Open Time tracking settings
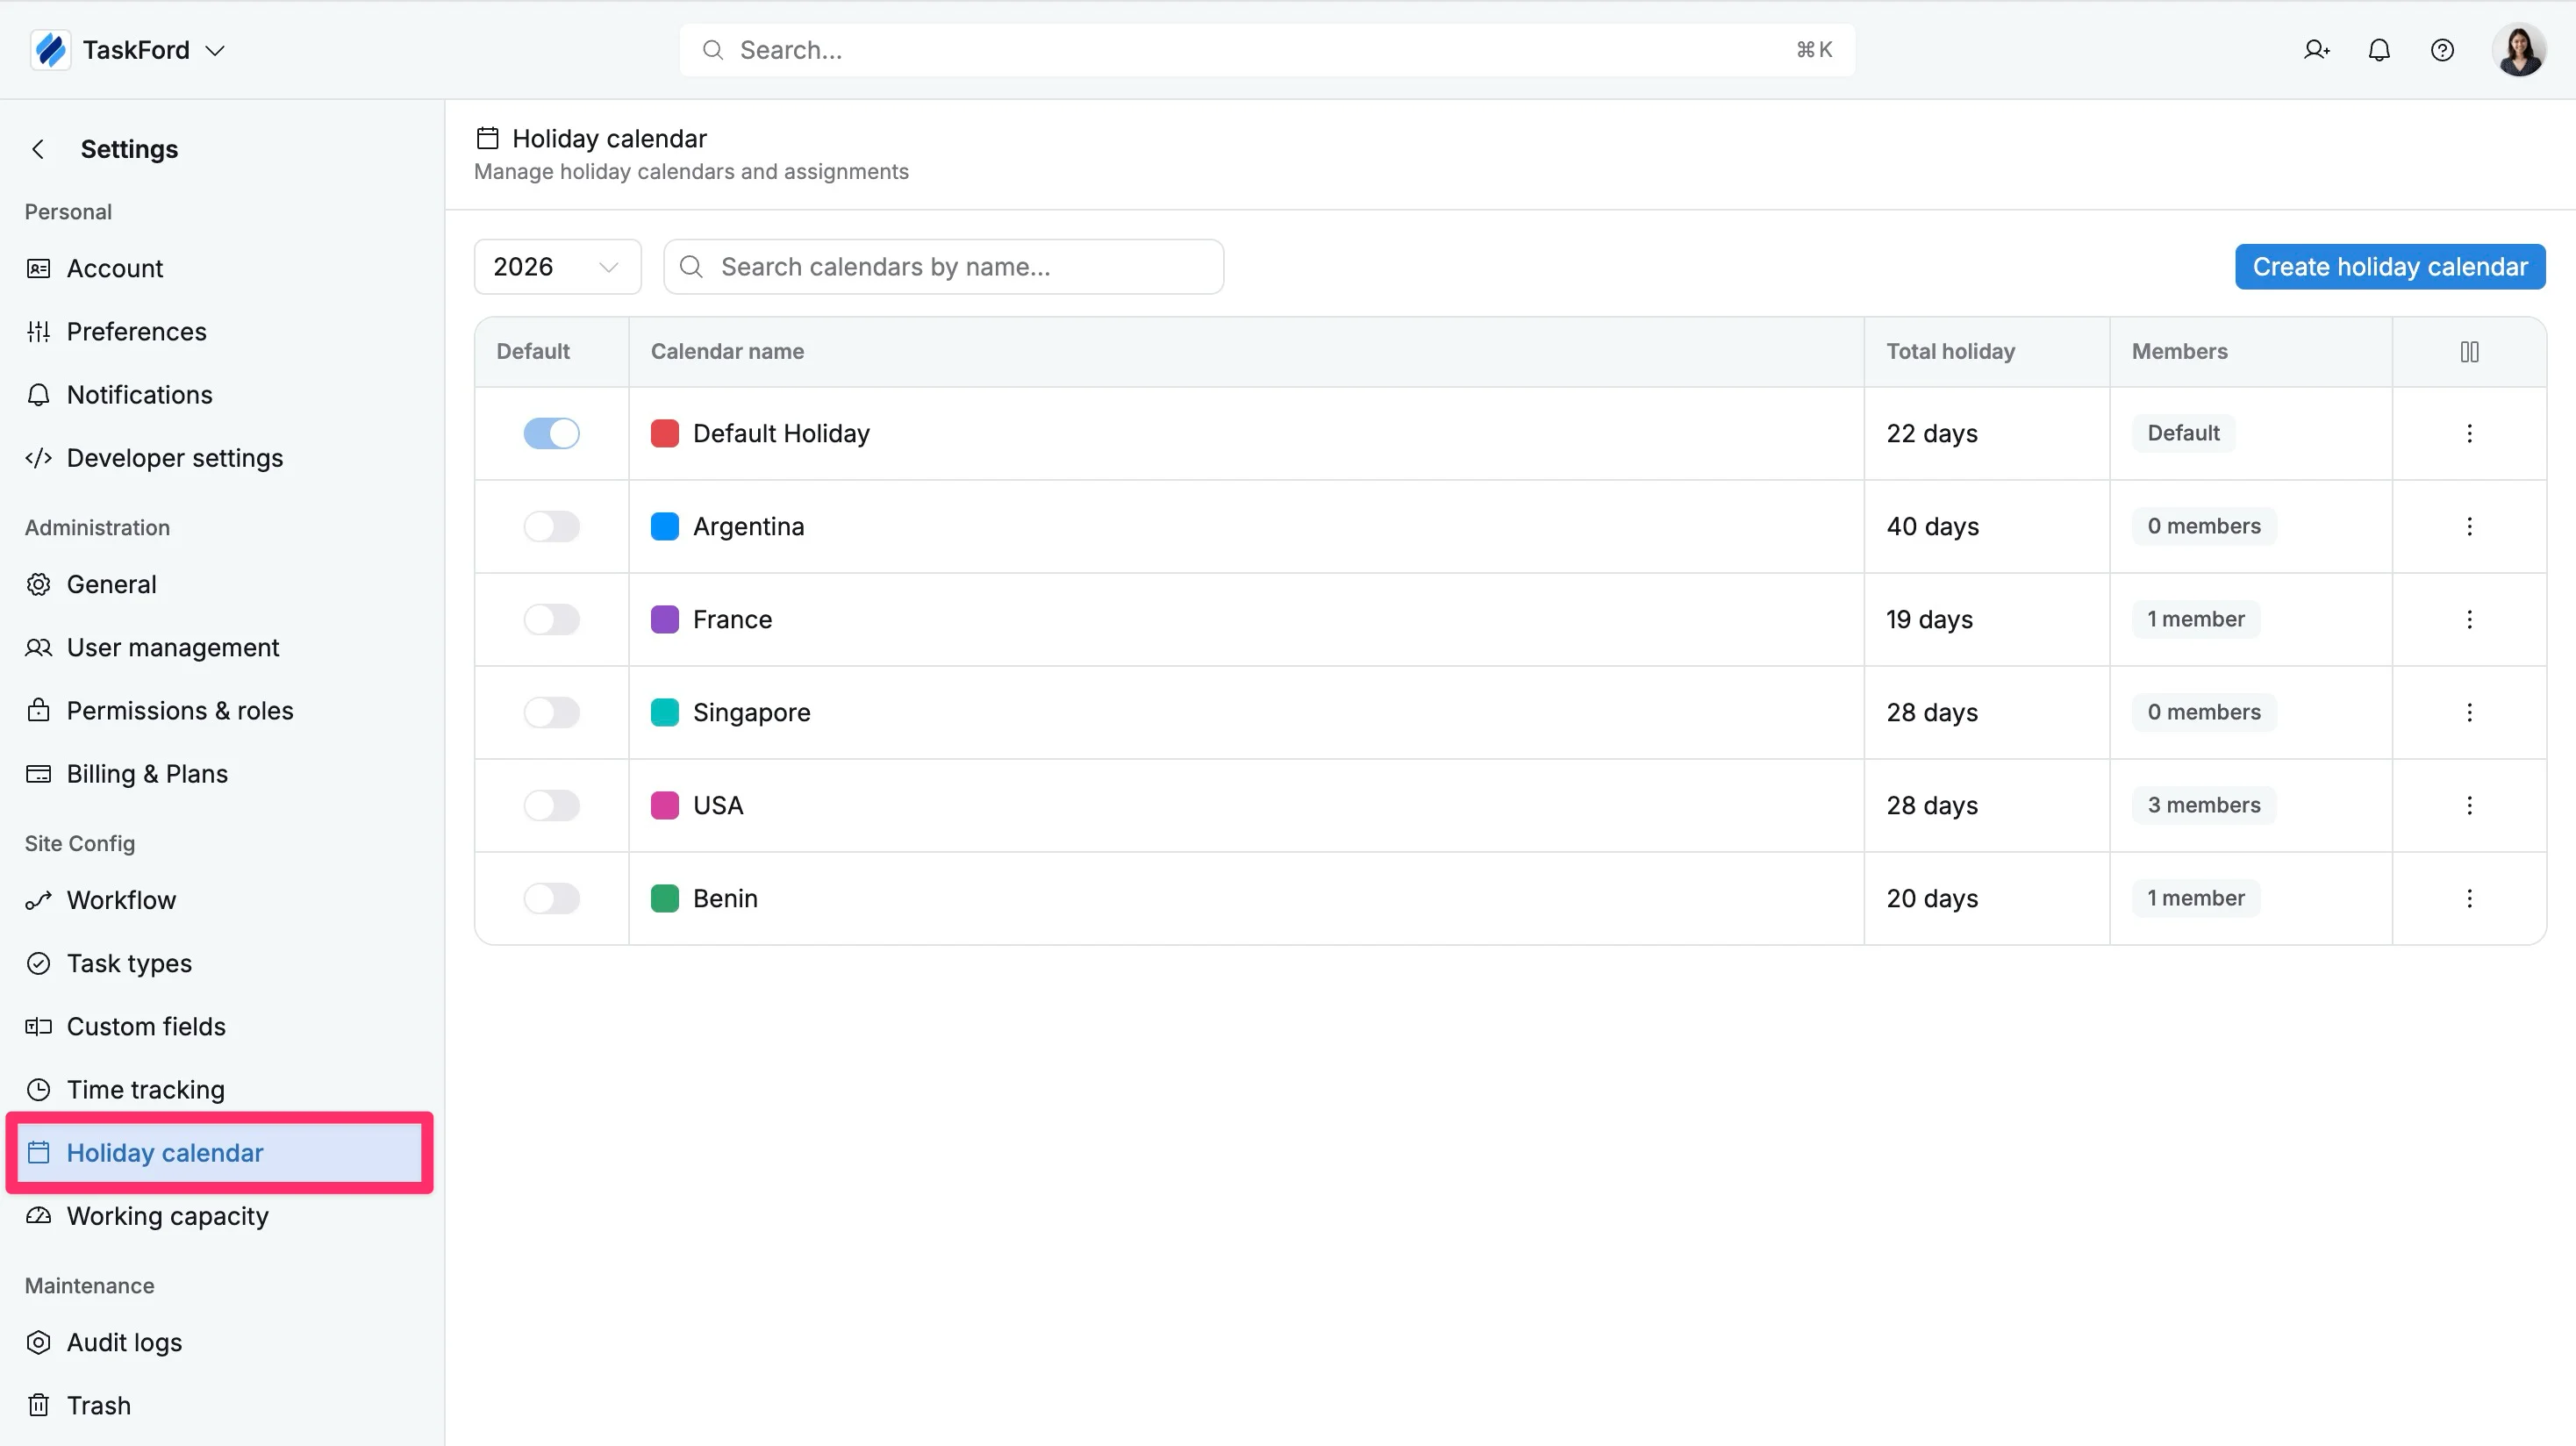The width and height of the screenshot is (2576, 1446). 219,1090
